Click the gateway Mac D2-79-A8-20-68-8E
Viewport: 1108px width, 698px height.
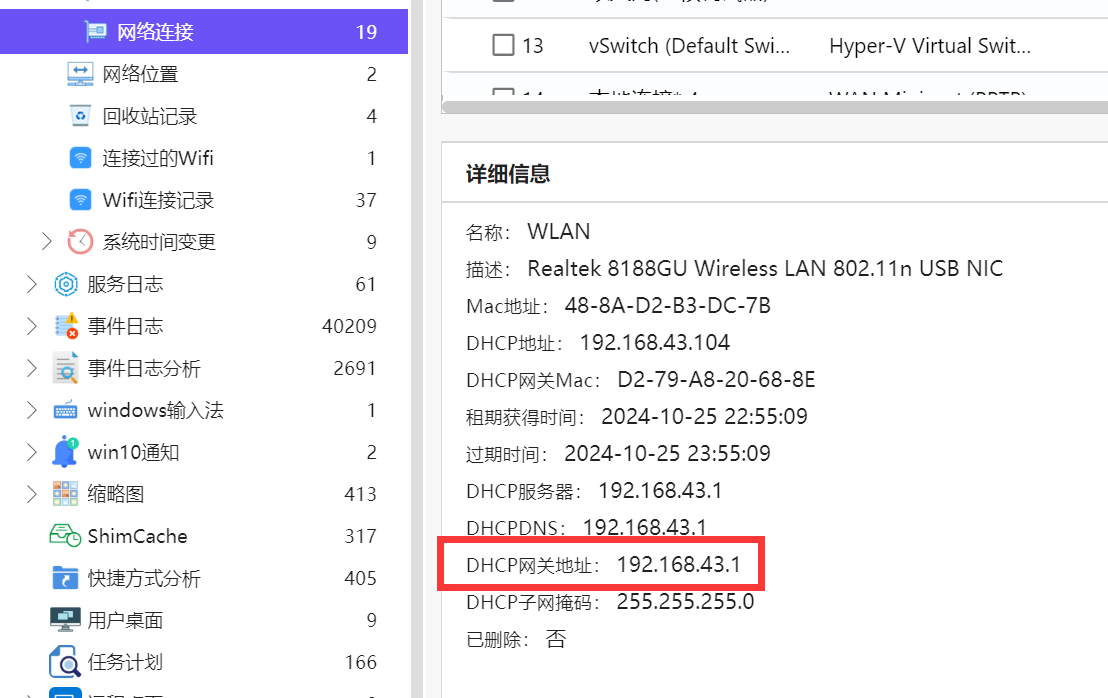[x=717, y=379]
